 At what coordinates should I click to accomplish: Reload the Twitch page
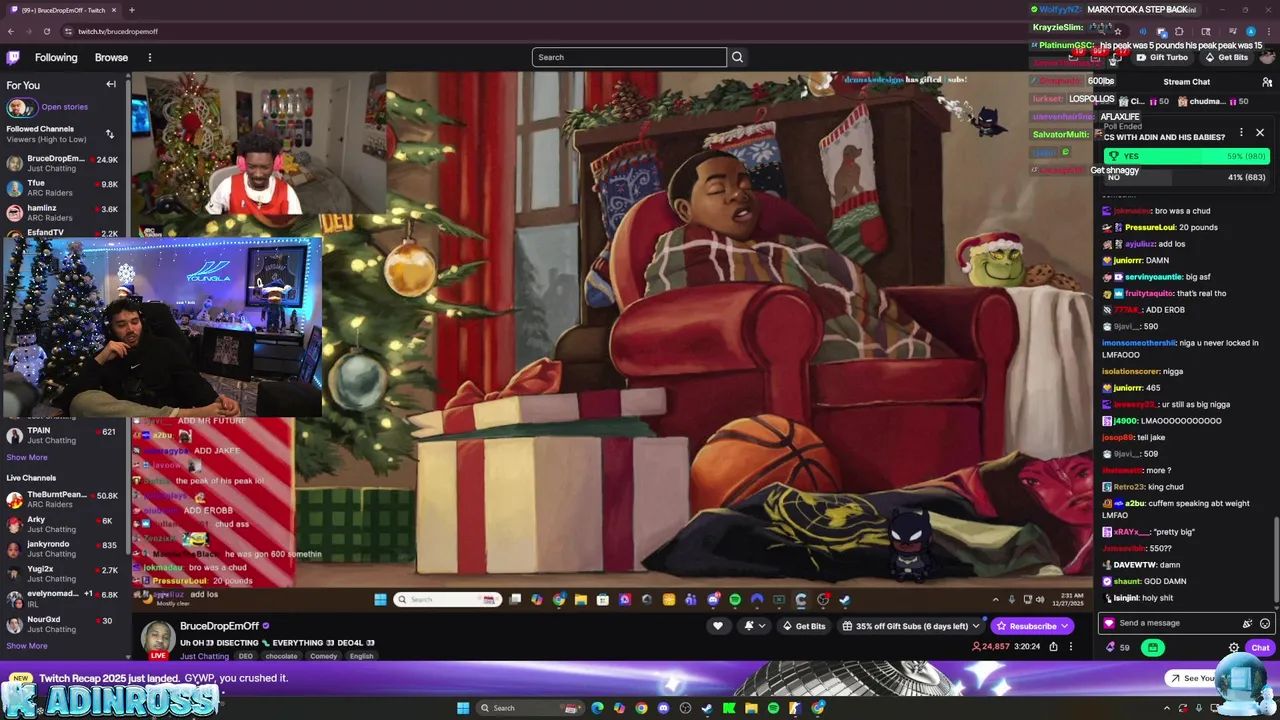46,31
